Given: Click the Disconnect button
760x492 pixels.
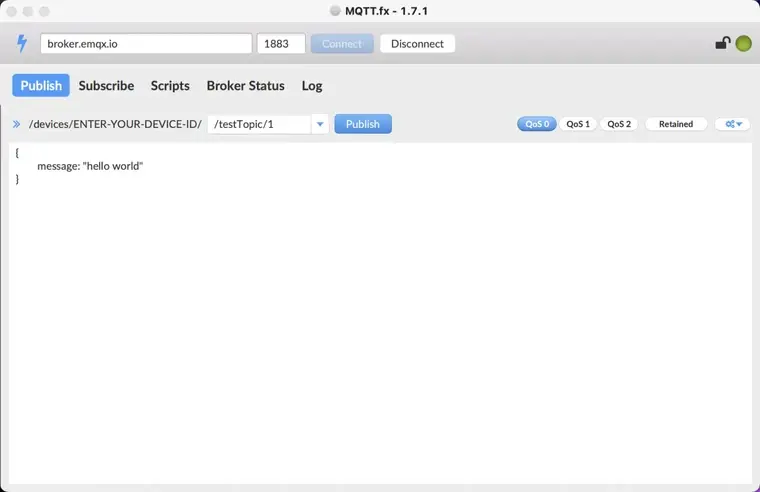Looking at the screenshot, I should click(417, 44).
